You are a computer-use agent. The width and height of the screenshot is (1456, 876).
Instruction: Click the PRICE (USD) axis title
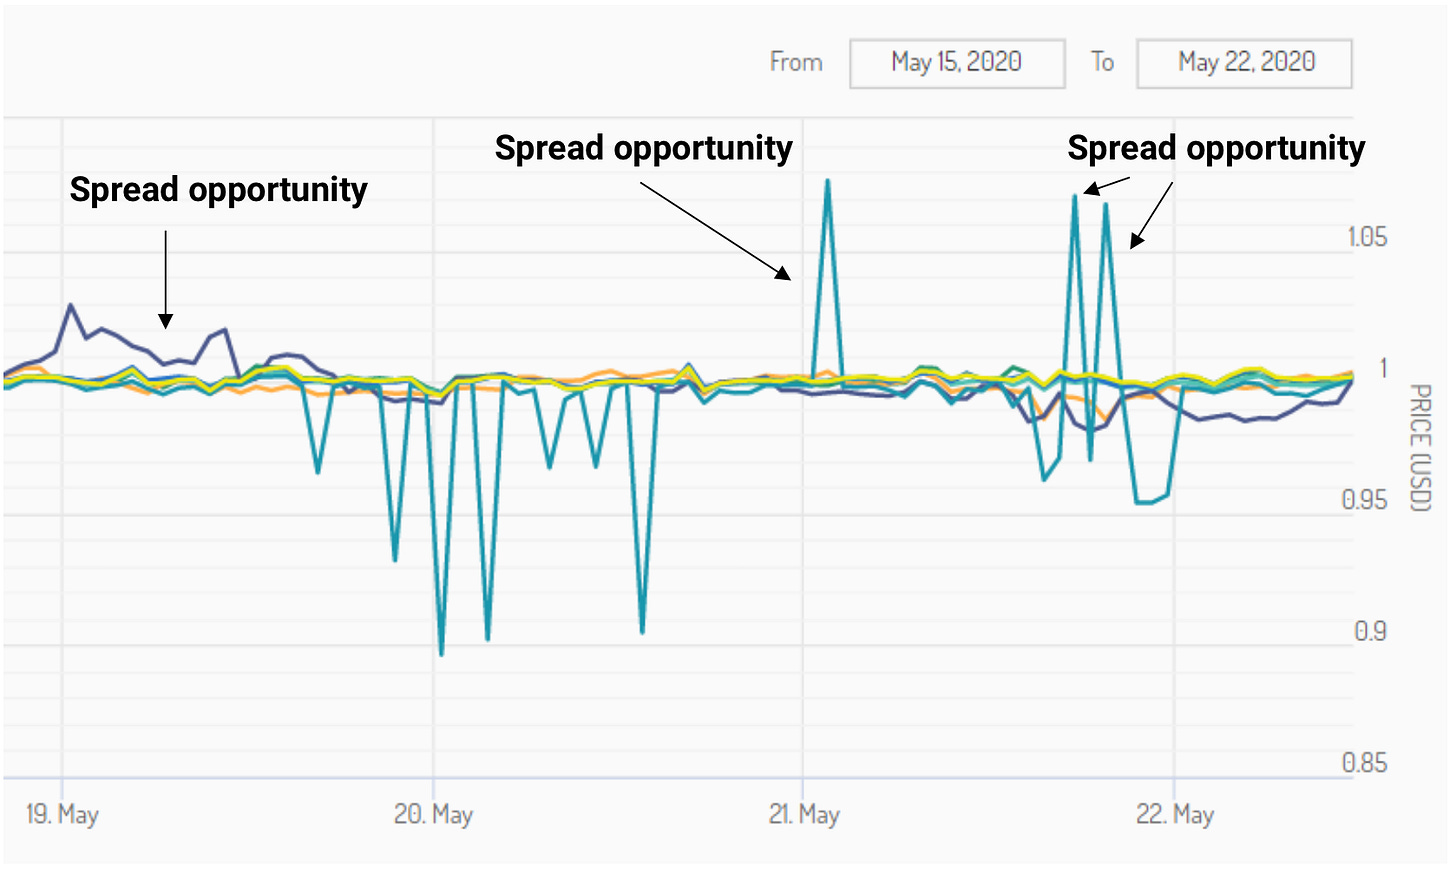(x=1420, y=447)
